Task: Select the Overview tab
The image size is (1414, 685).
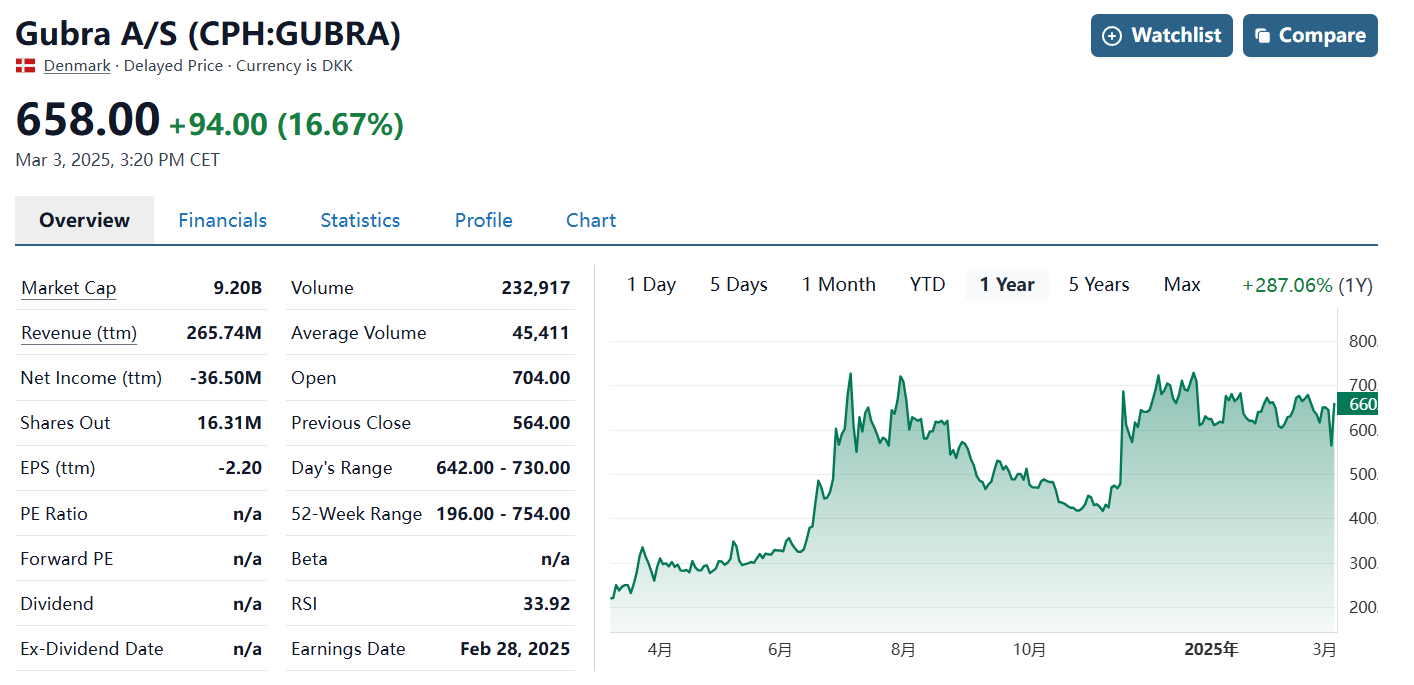Action: (84, 220)
